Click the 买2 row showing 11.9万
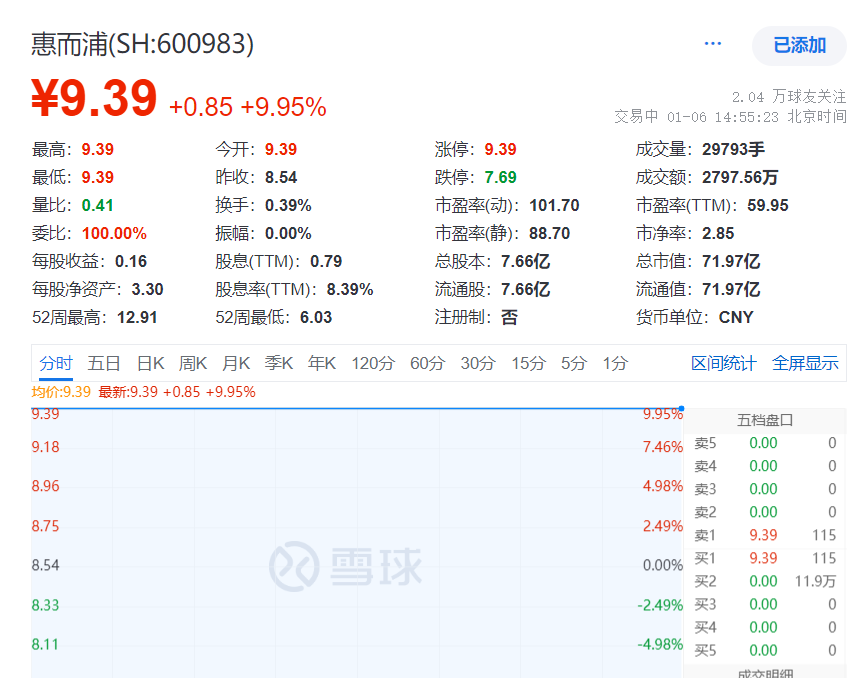The height and width of the screenshot is (678, 859). click(x=765, y=581)
